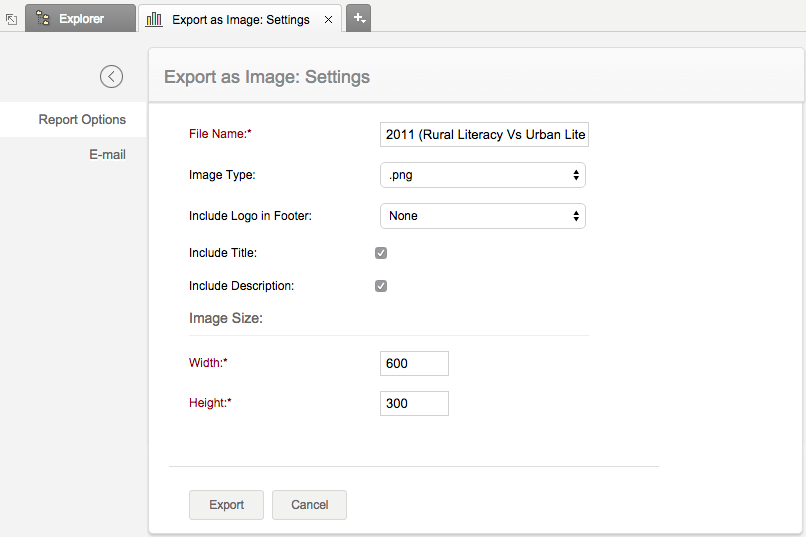Click the bar chart icon on settings tab

(x=154, y=19)
